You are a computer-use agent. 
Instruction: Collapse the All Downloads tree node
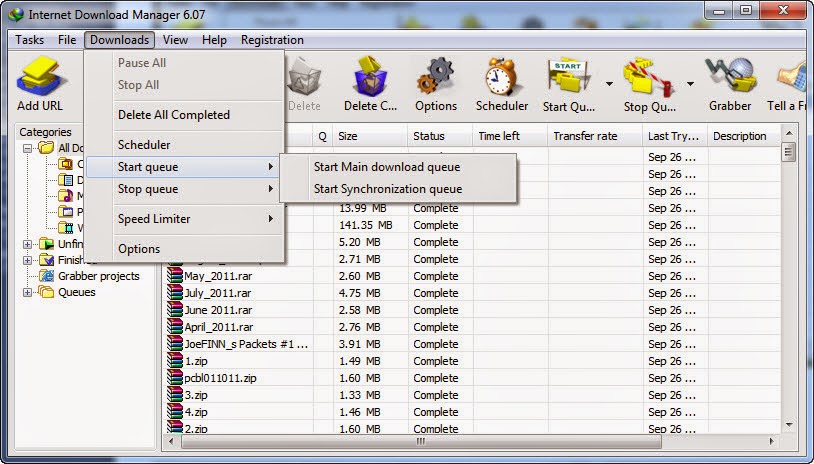[28, 148]
